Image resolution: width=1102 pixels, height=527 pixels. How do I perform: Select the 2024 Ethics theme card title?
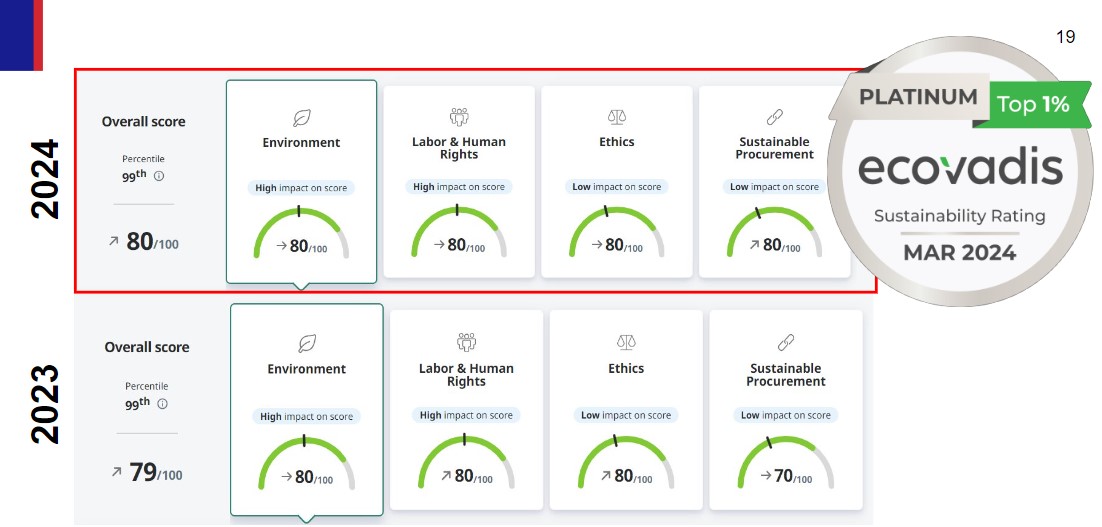pos(616,142)
